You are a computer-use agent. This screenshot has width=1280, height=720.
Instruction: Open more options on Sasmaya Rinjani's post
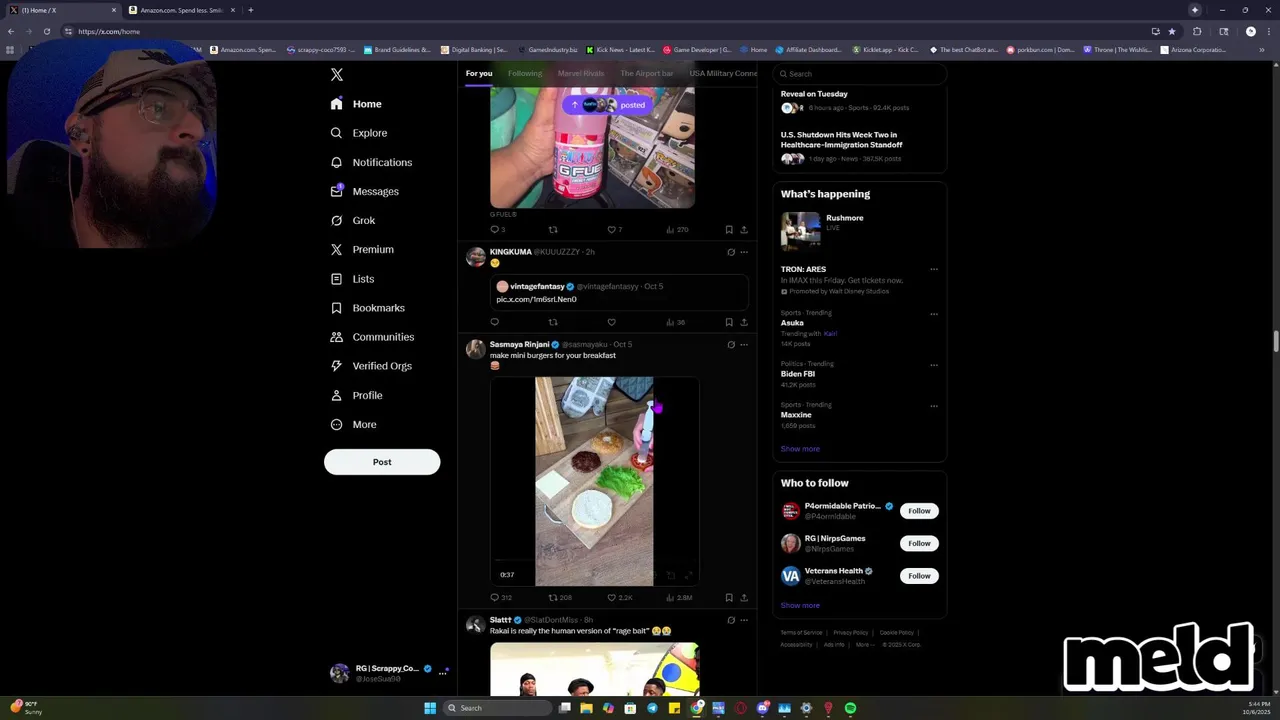[744, 344]
